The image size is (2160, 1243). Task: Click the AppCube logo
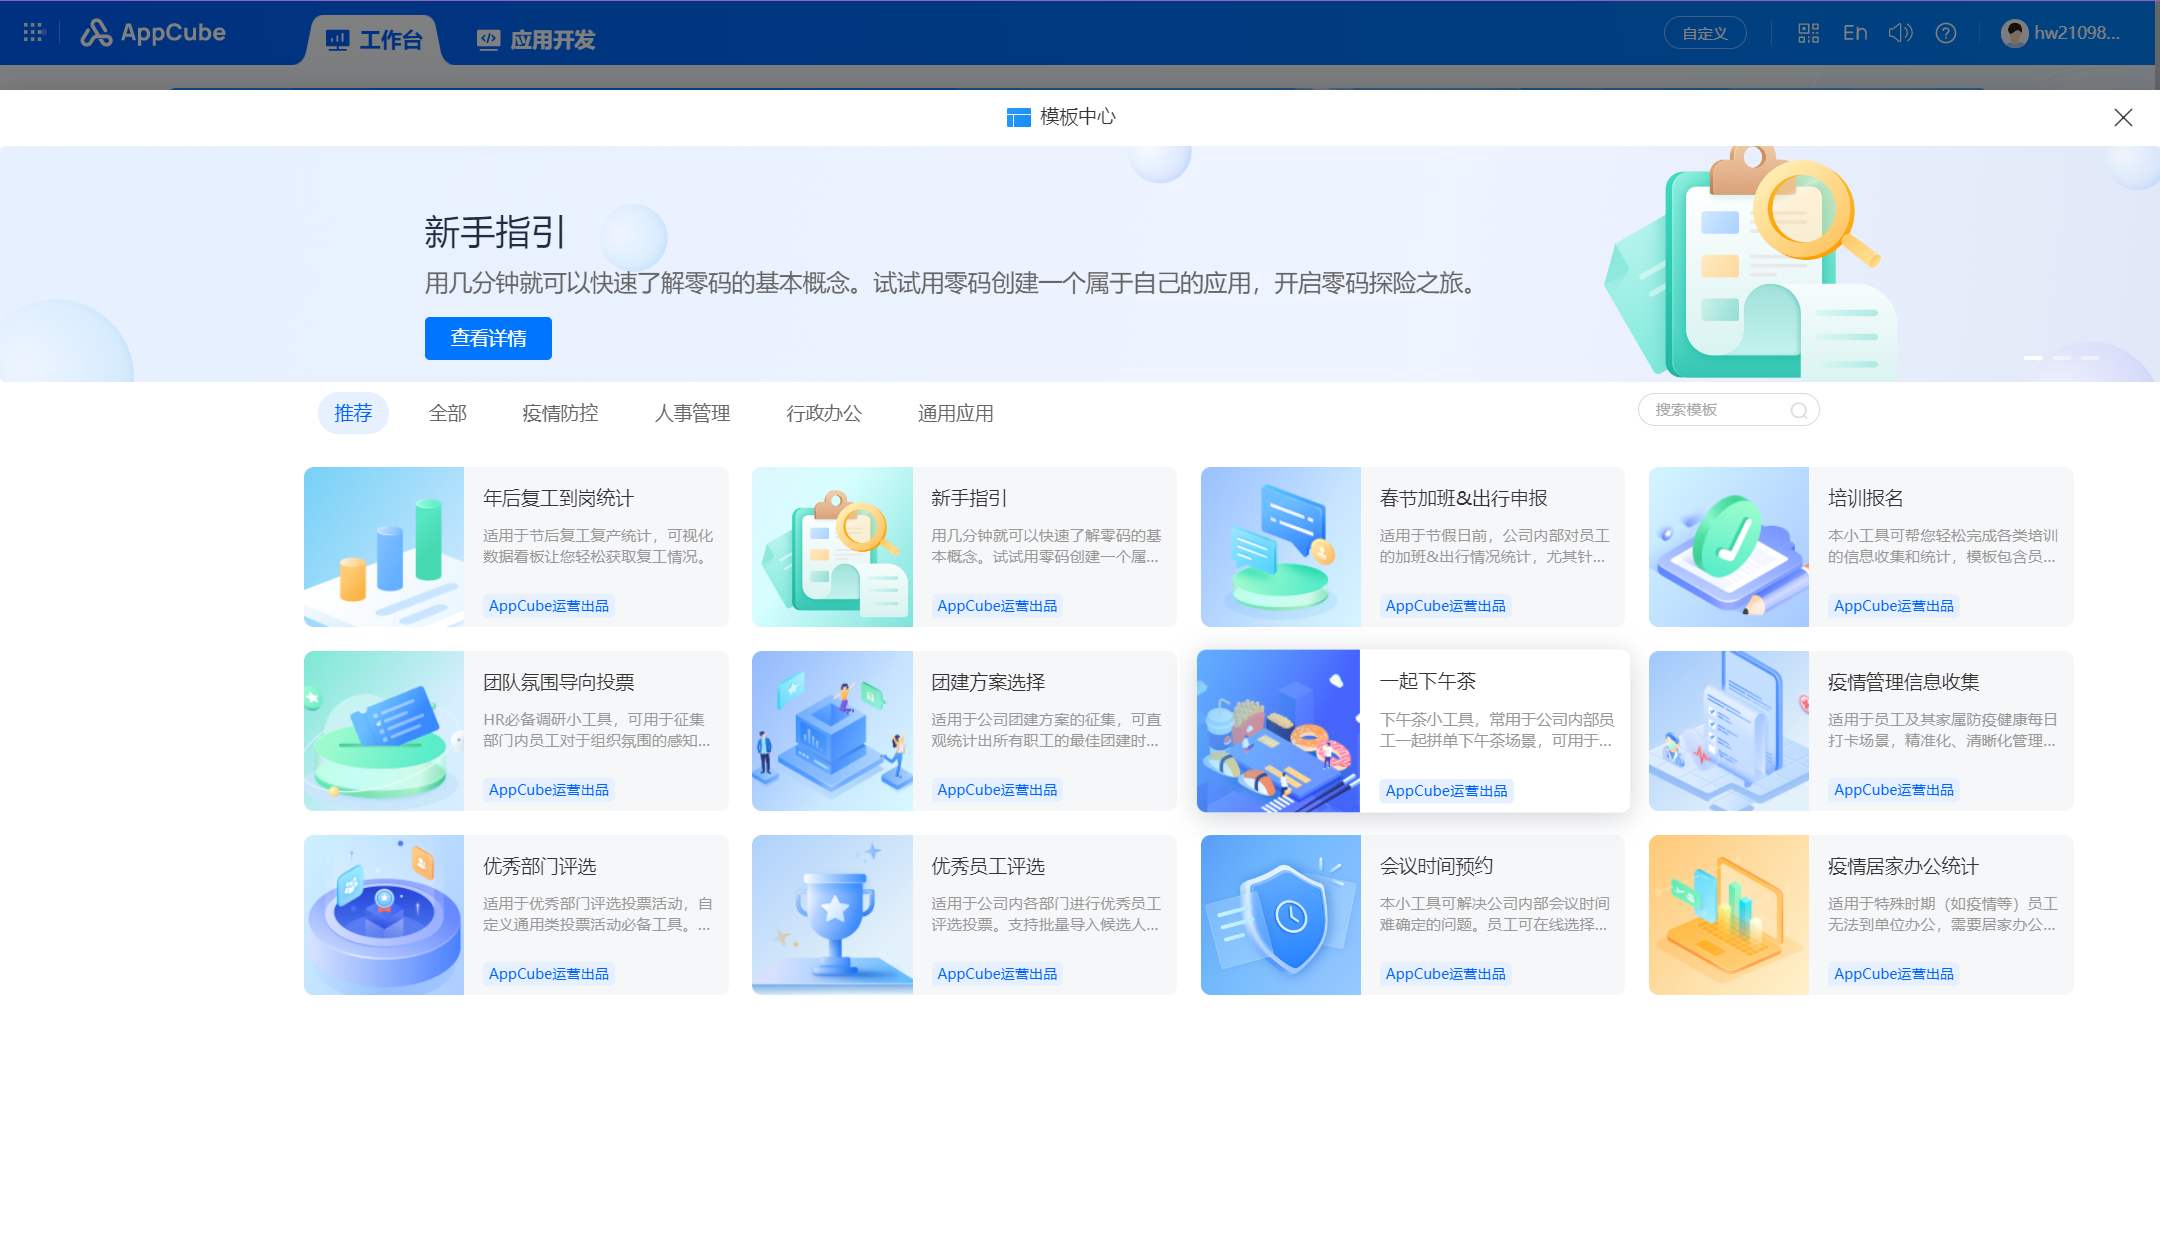coord(153,33)
